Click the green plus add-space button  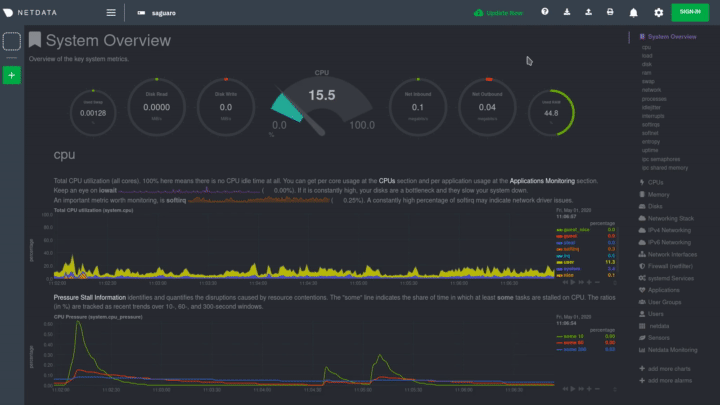[x=11, y=75]
